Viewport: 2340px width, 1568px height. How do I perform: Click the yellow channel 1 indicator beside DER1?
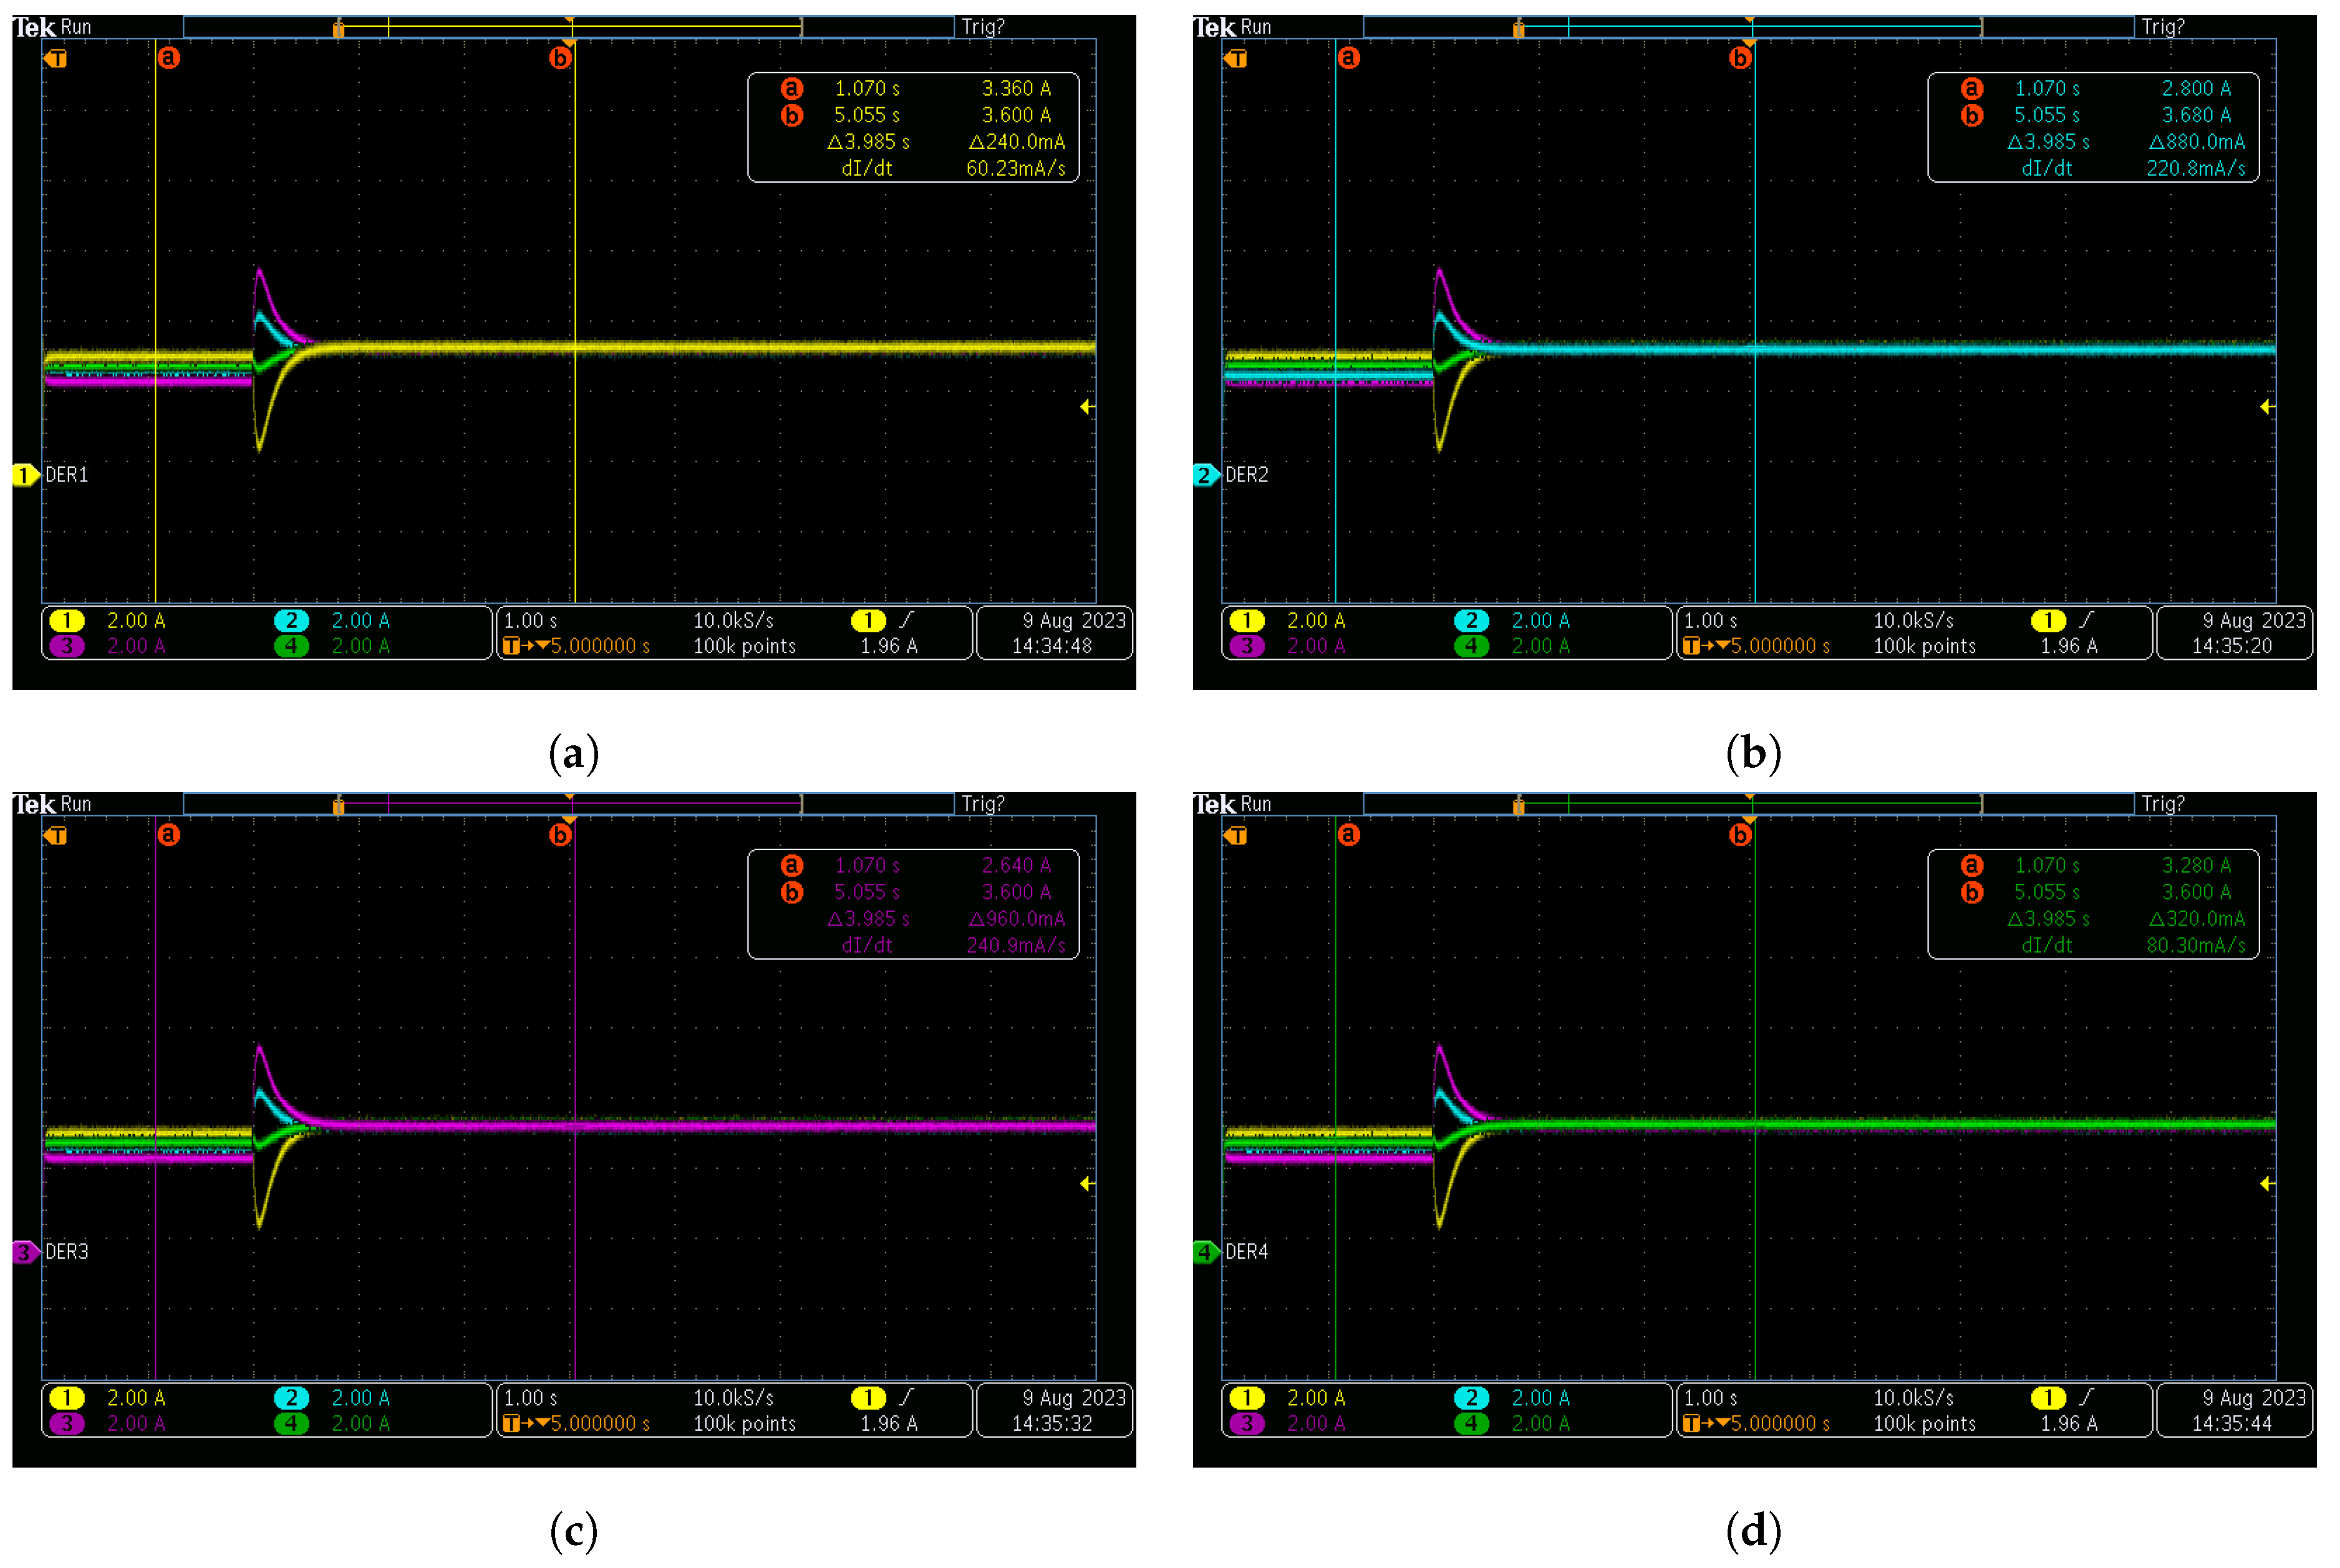[24, 475]
